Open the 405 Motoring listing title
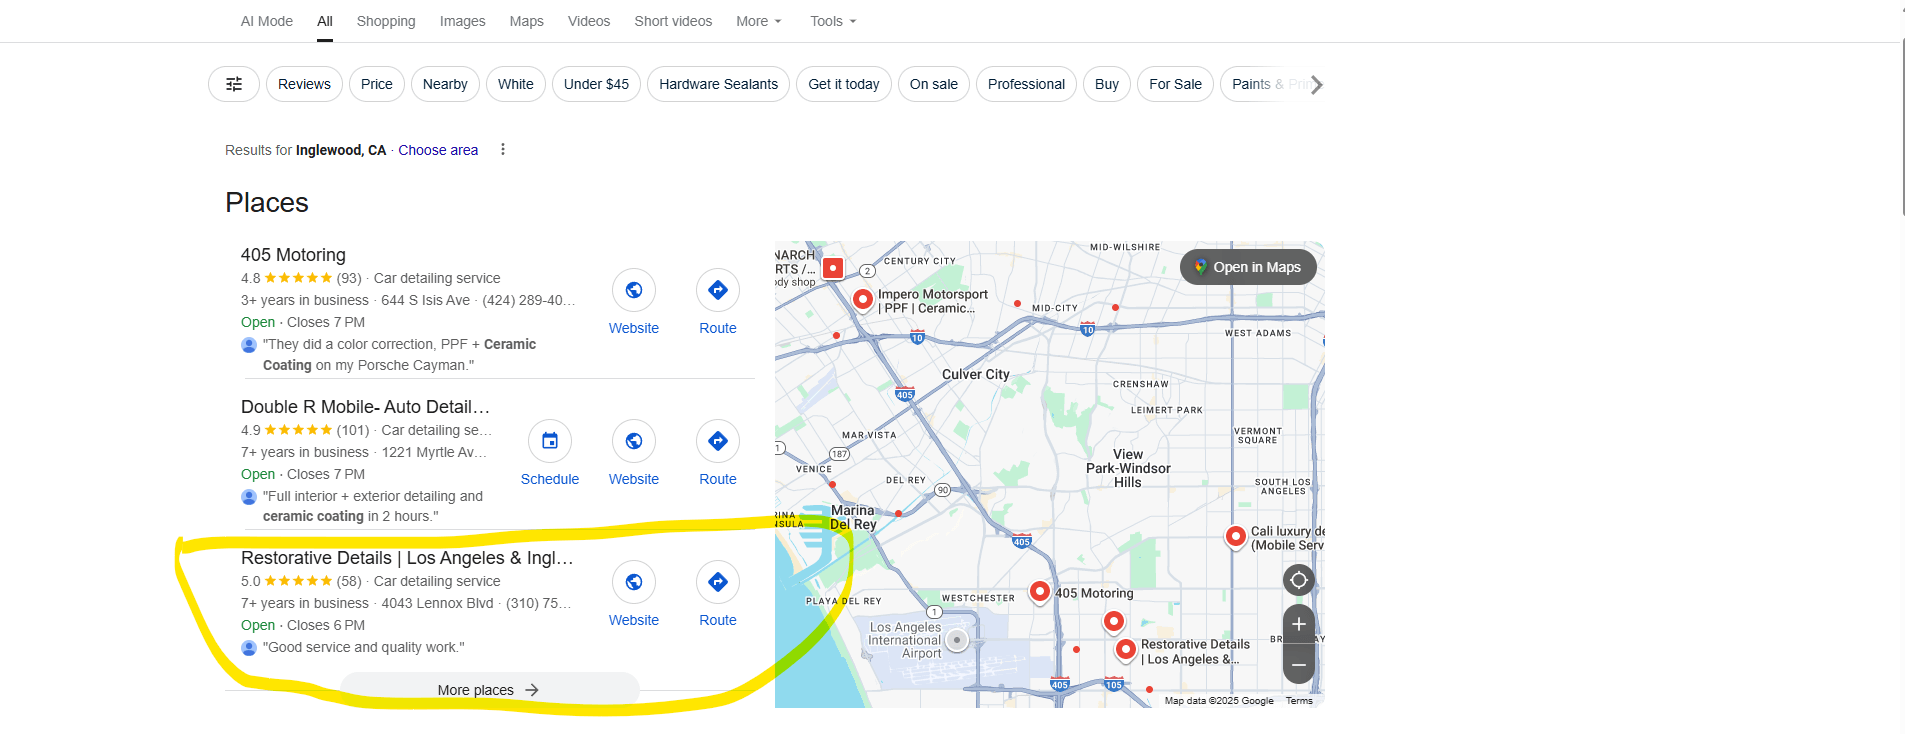The width and height of the screenshot is (1905, 734). [293, 255]
